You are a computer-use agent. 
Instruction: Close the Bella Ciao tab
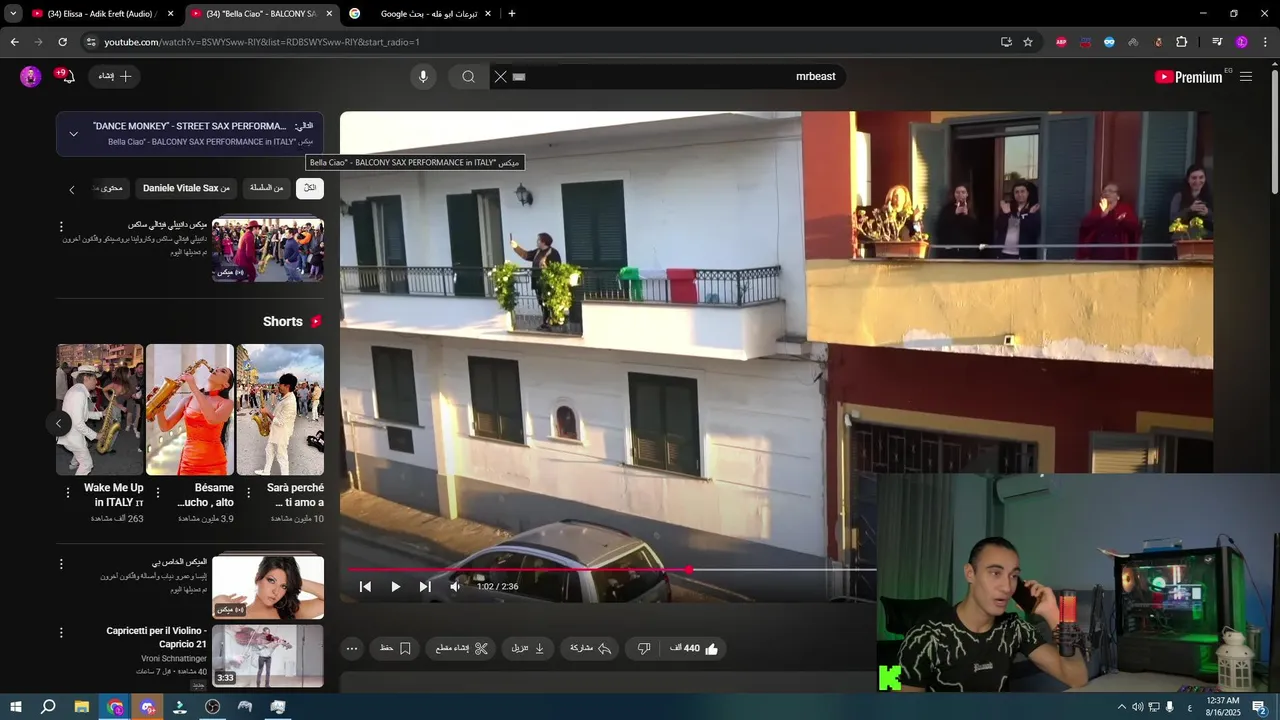(x=329, y=14)
